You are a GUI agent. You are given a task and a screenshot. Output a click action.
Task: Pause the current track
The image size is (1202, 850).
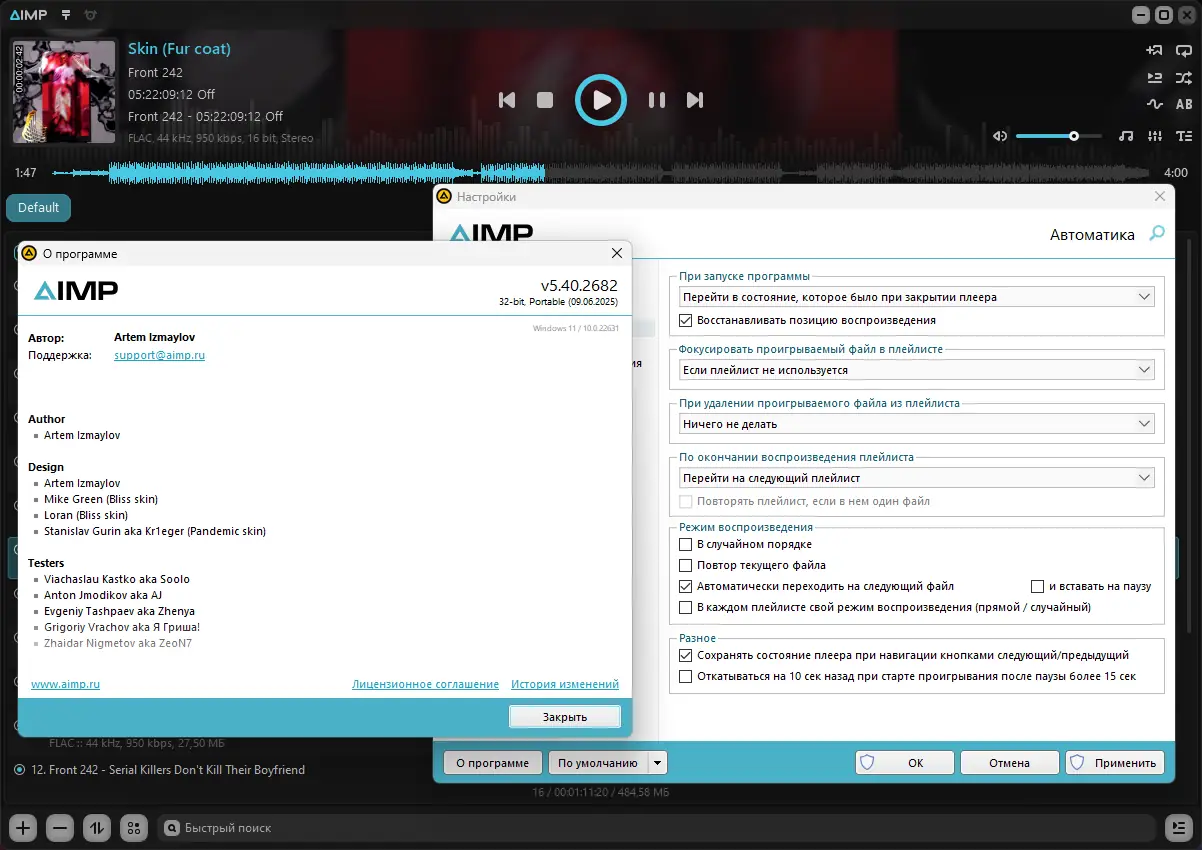pos(657,100)
